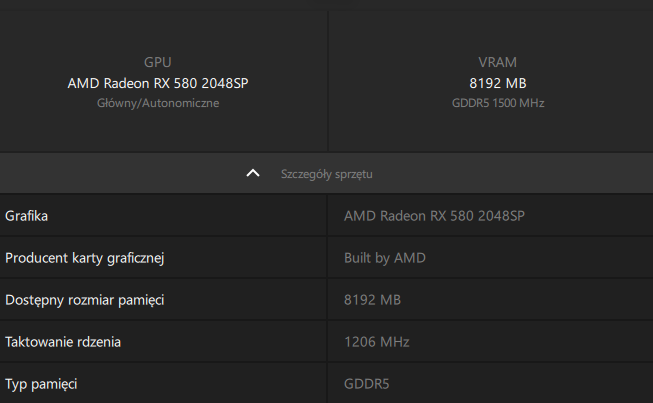The image size is (653, 403).
Task: Click the collapse chevron beside Szczegóły sprzętu
Action: pyautogui.click(x=253, y=174)
